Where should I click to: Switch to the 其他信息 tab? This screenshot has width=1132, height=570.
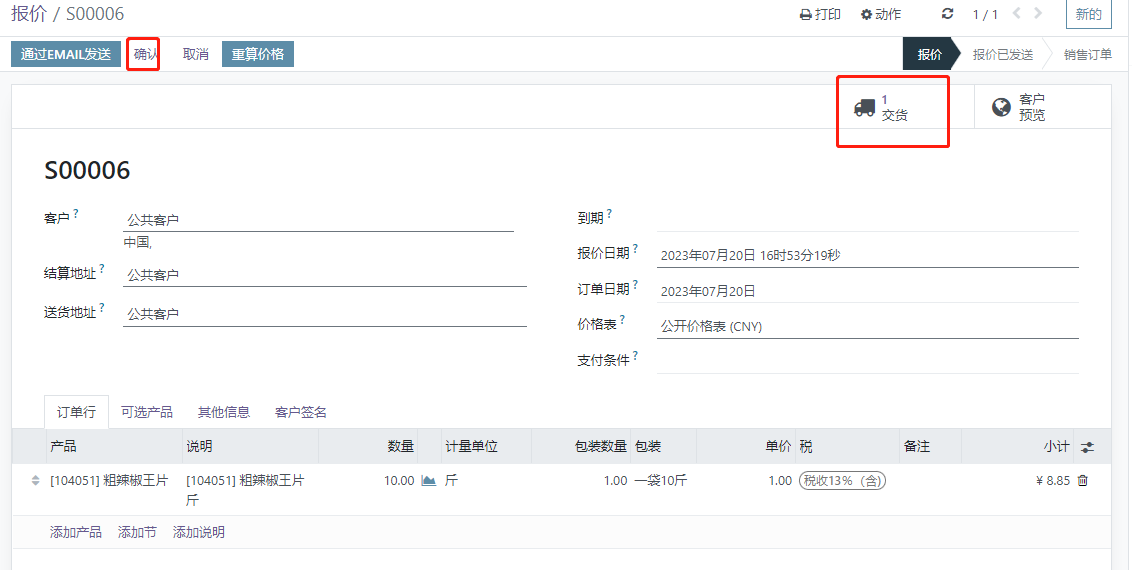(x=224, y=412)
